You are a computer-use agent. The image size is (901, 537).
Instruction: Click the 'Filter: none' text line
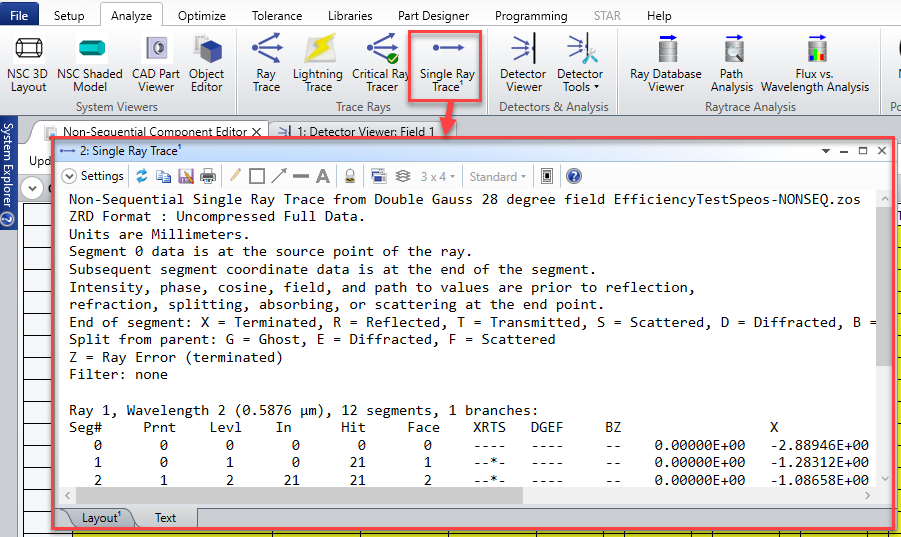pos(118,374)
